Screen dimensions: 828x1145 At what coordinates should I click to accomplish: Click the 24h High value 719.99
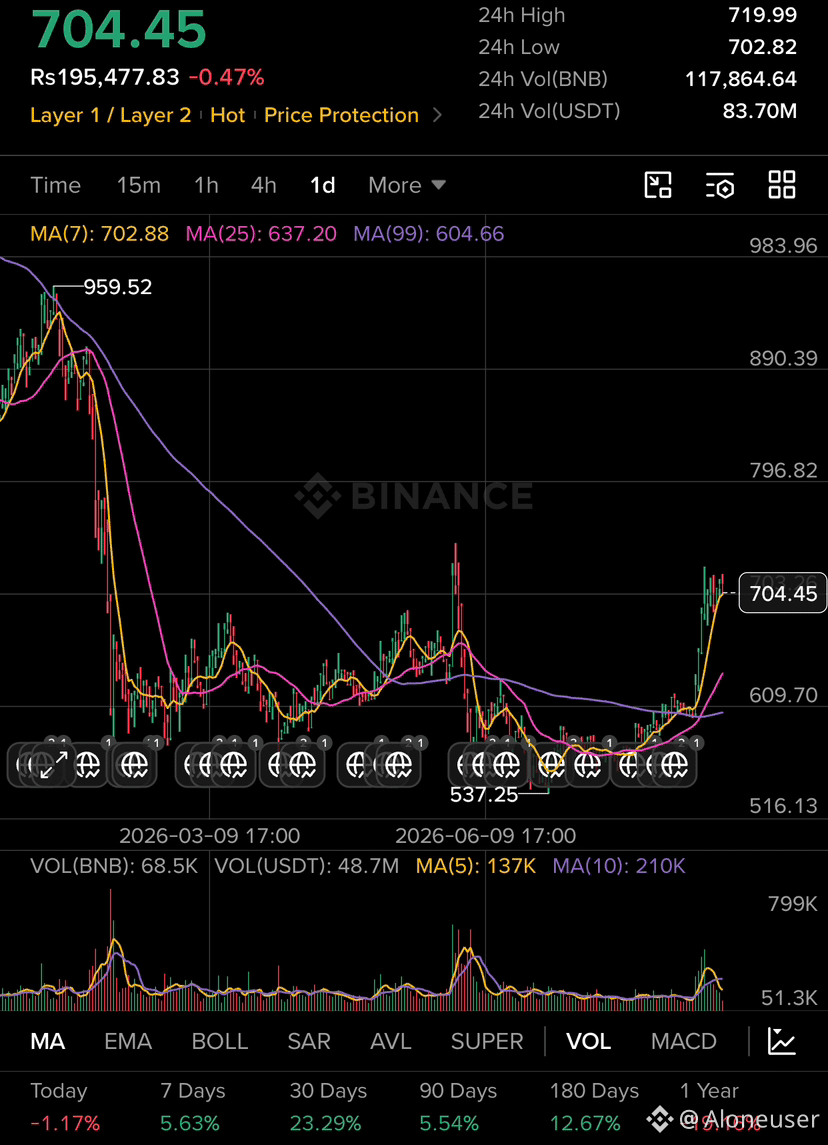(x=762, y=15)
